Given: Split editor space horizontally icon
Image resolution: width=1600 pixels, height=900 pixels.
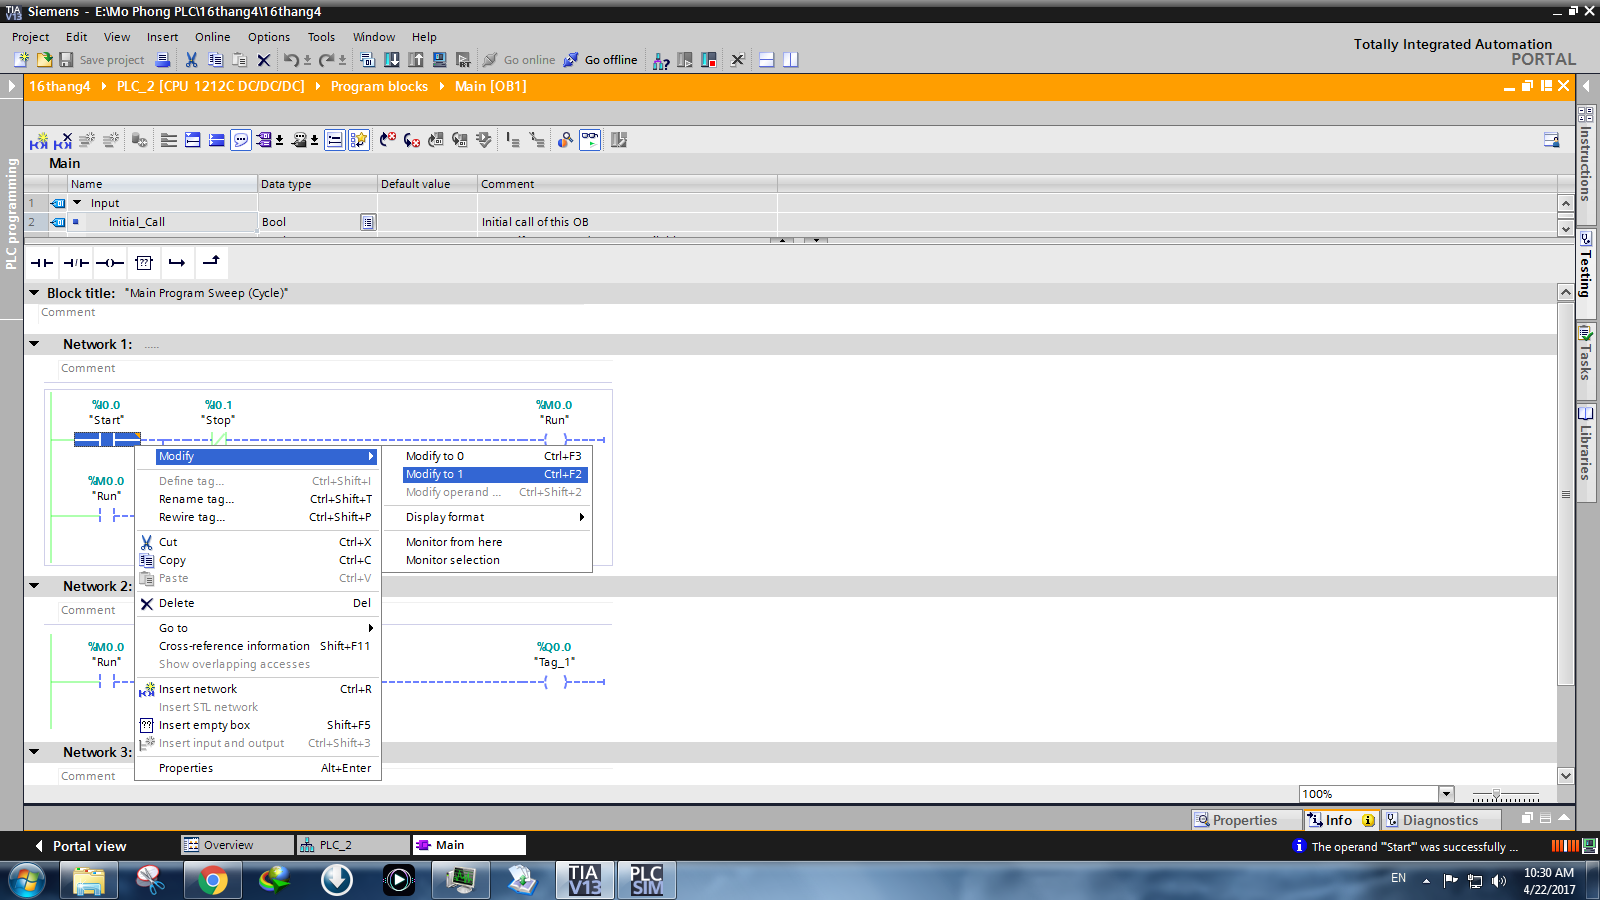Looking at the screenshot, I should pos(767,60).
